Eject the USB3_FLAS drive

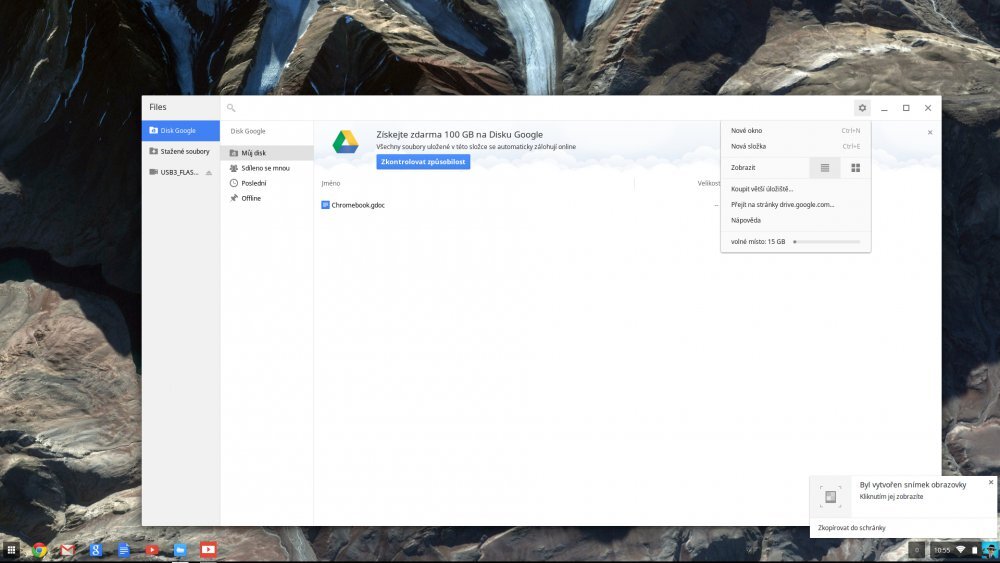(x=209, y=172)
